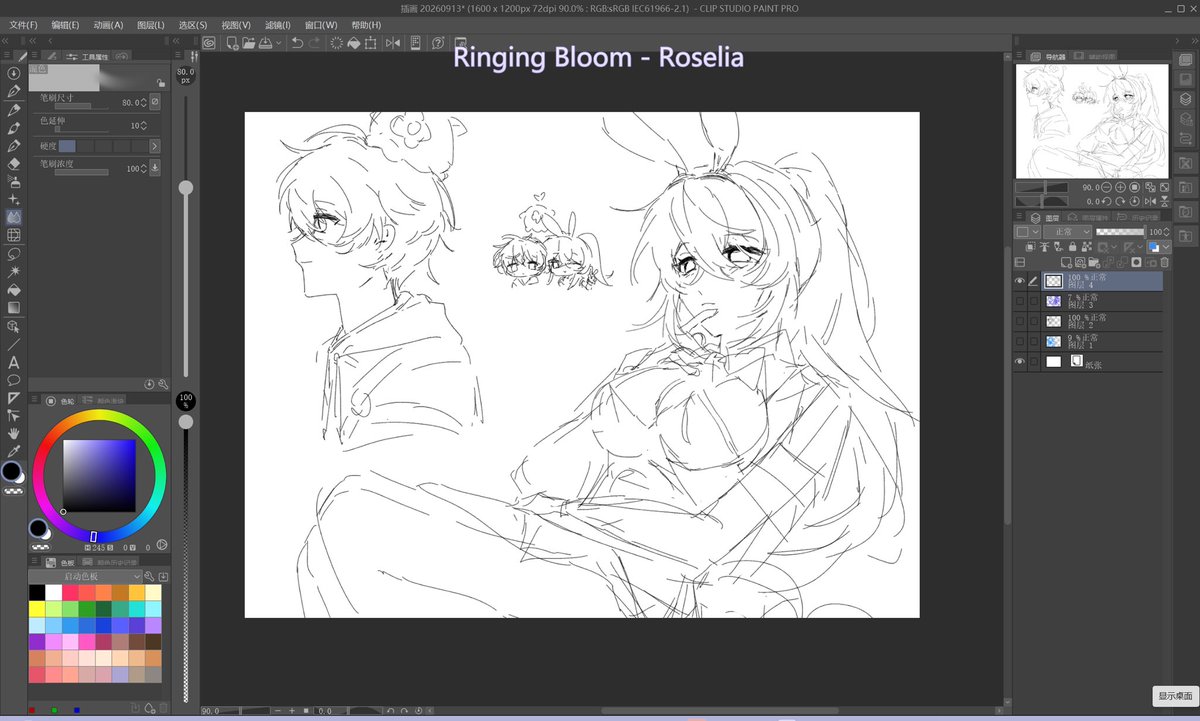Screen dimensions: 1200x721
Task: Click new raster layer icon in Layers
Action: (x=1066, y=261)
